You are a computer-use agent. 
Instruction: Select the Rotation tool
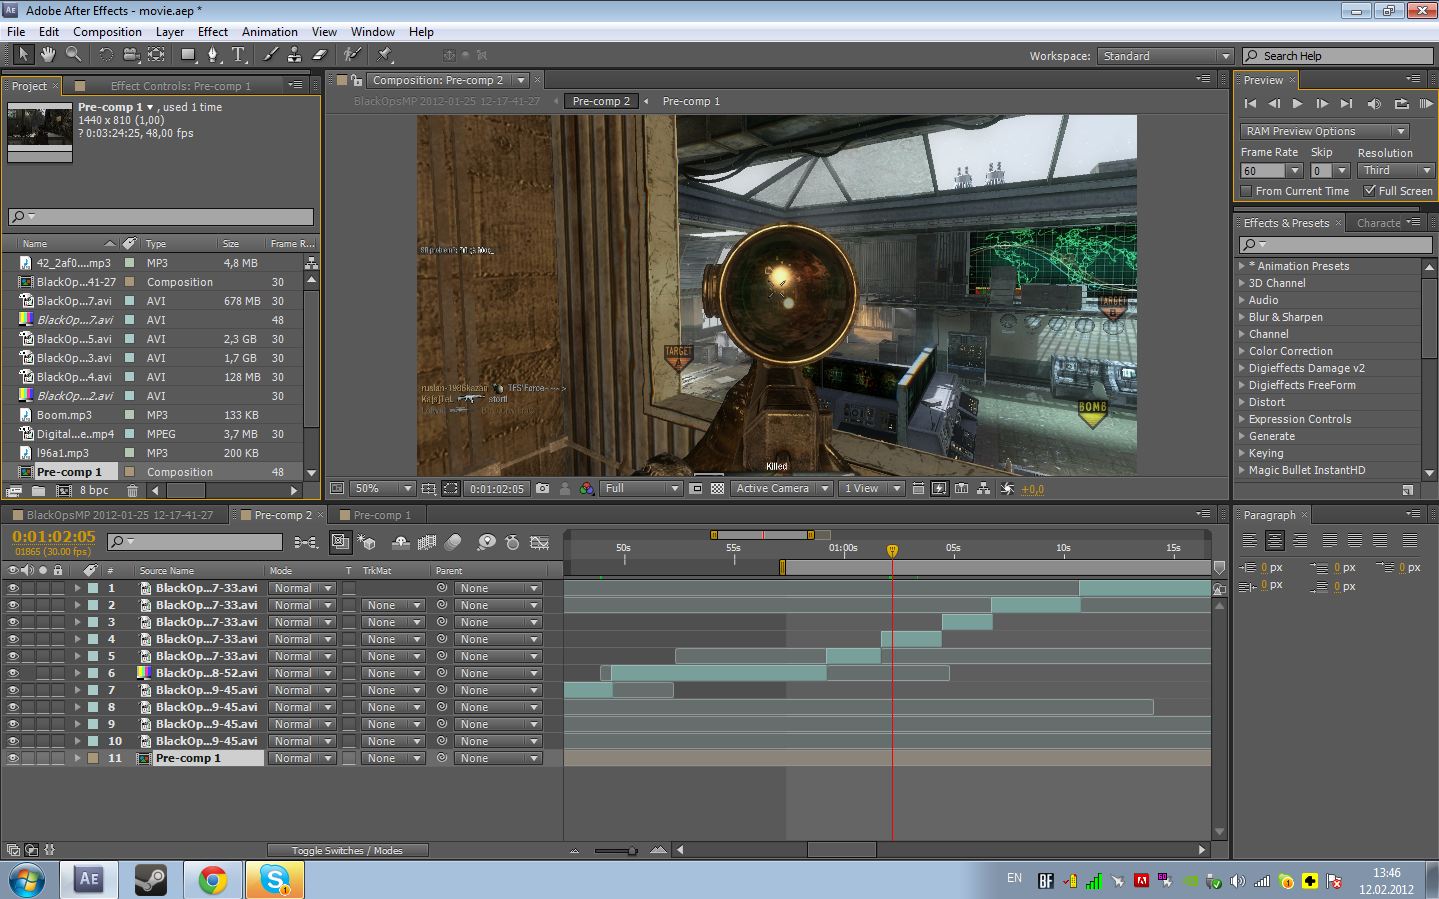(106, 55)
